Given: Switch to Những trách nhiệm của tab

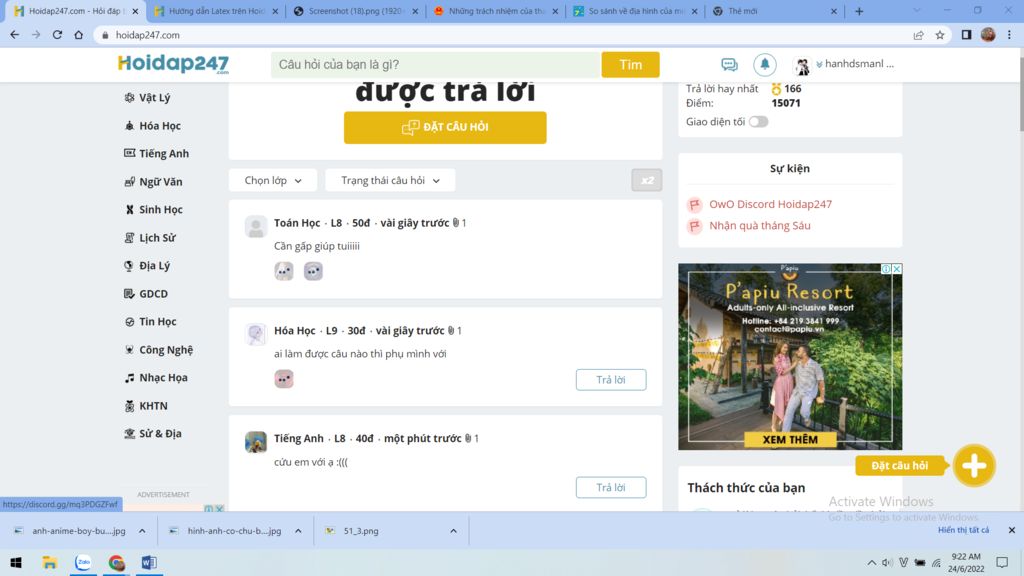Looking at the screenshot, I should [498, 11].
